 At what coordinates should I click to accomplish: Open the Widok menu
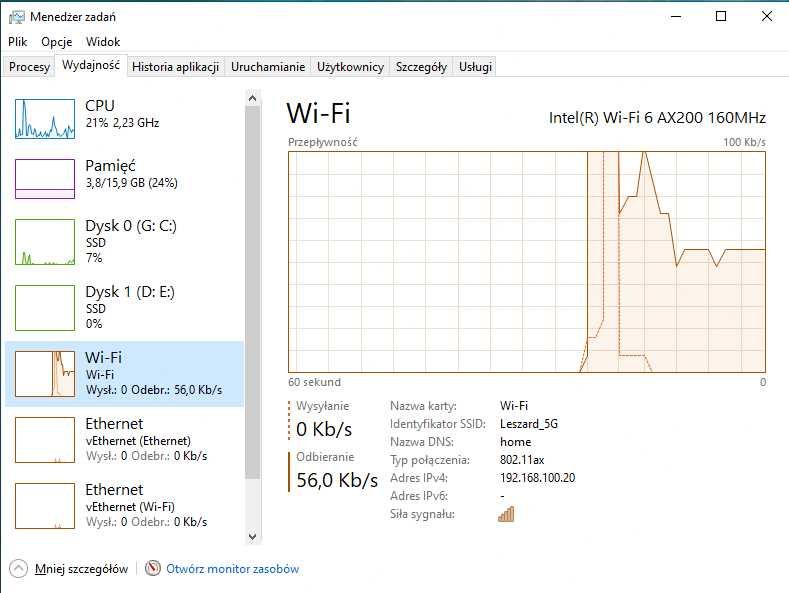coord(103,42)
